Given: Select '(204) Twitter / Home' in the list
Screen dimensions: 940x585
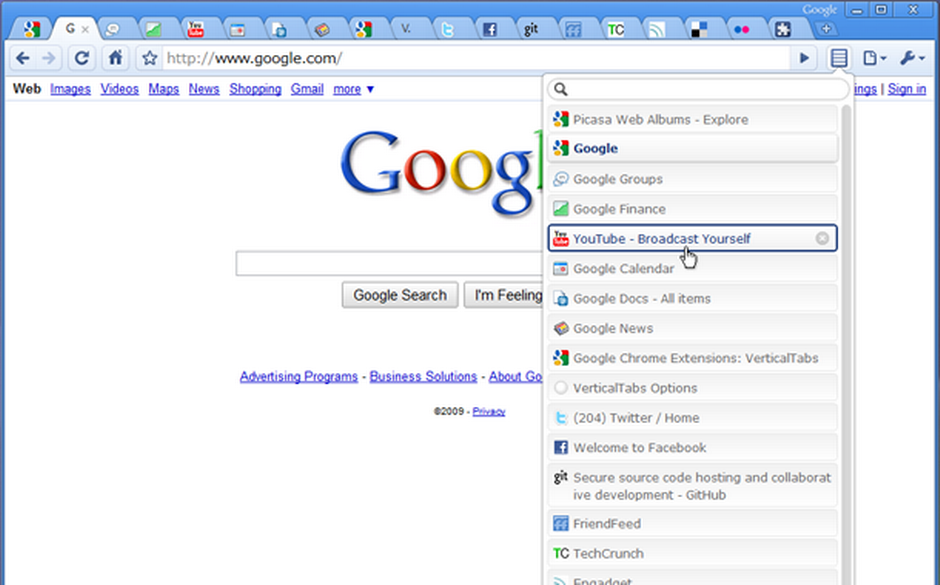Looking at the screenshot, I should [x=692, y=418].
